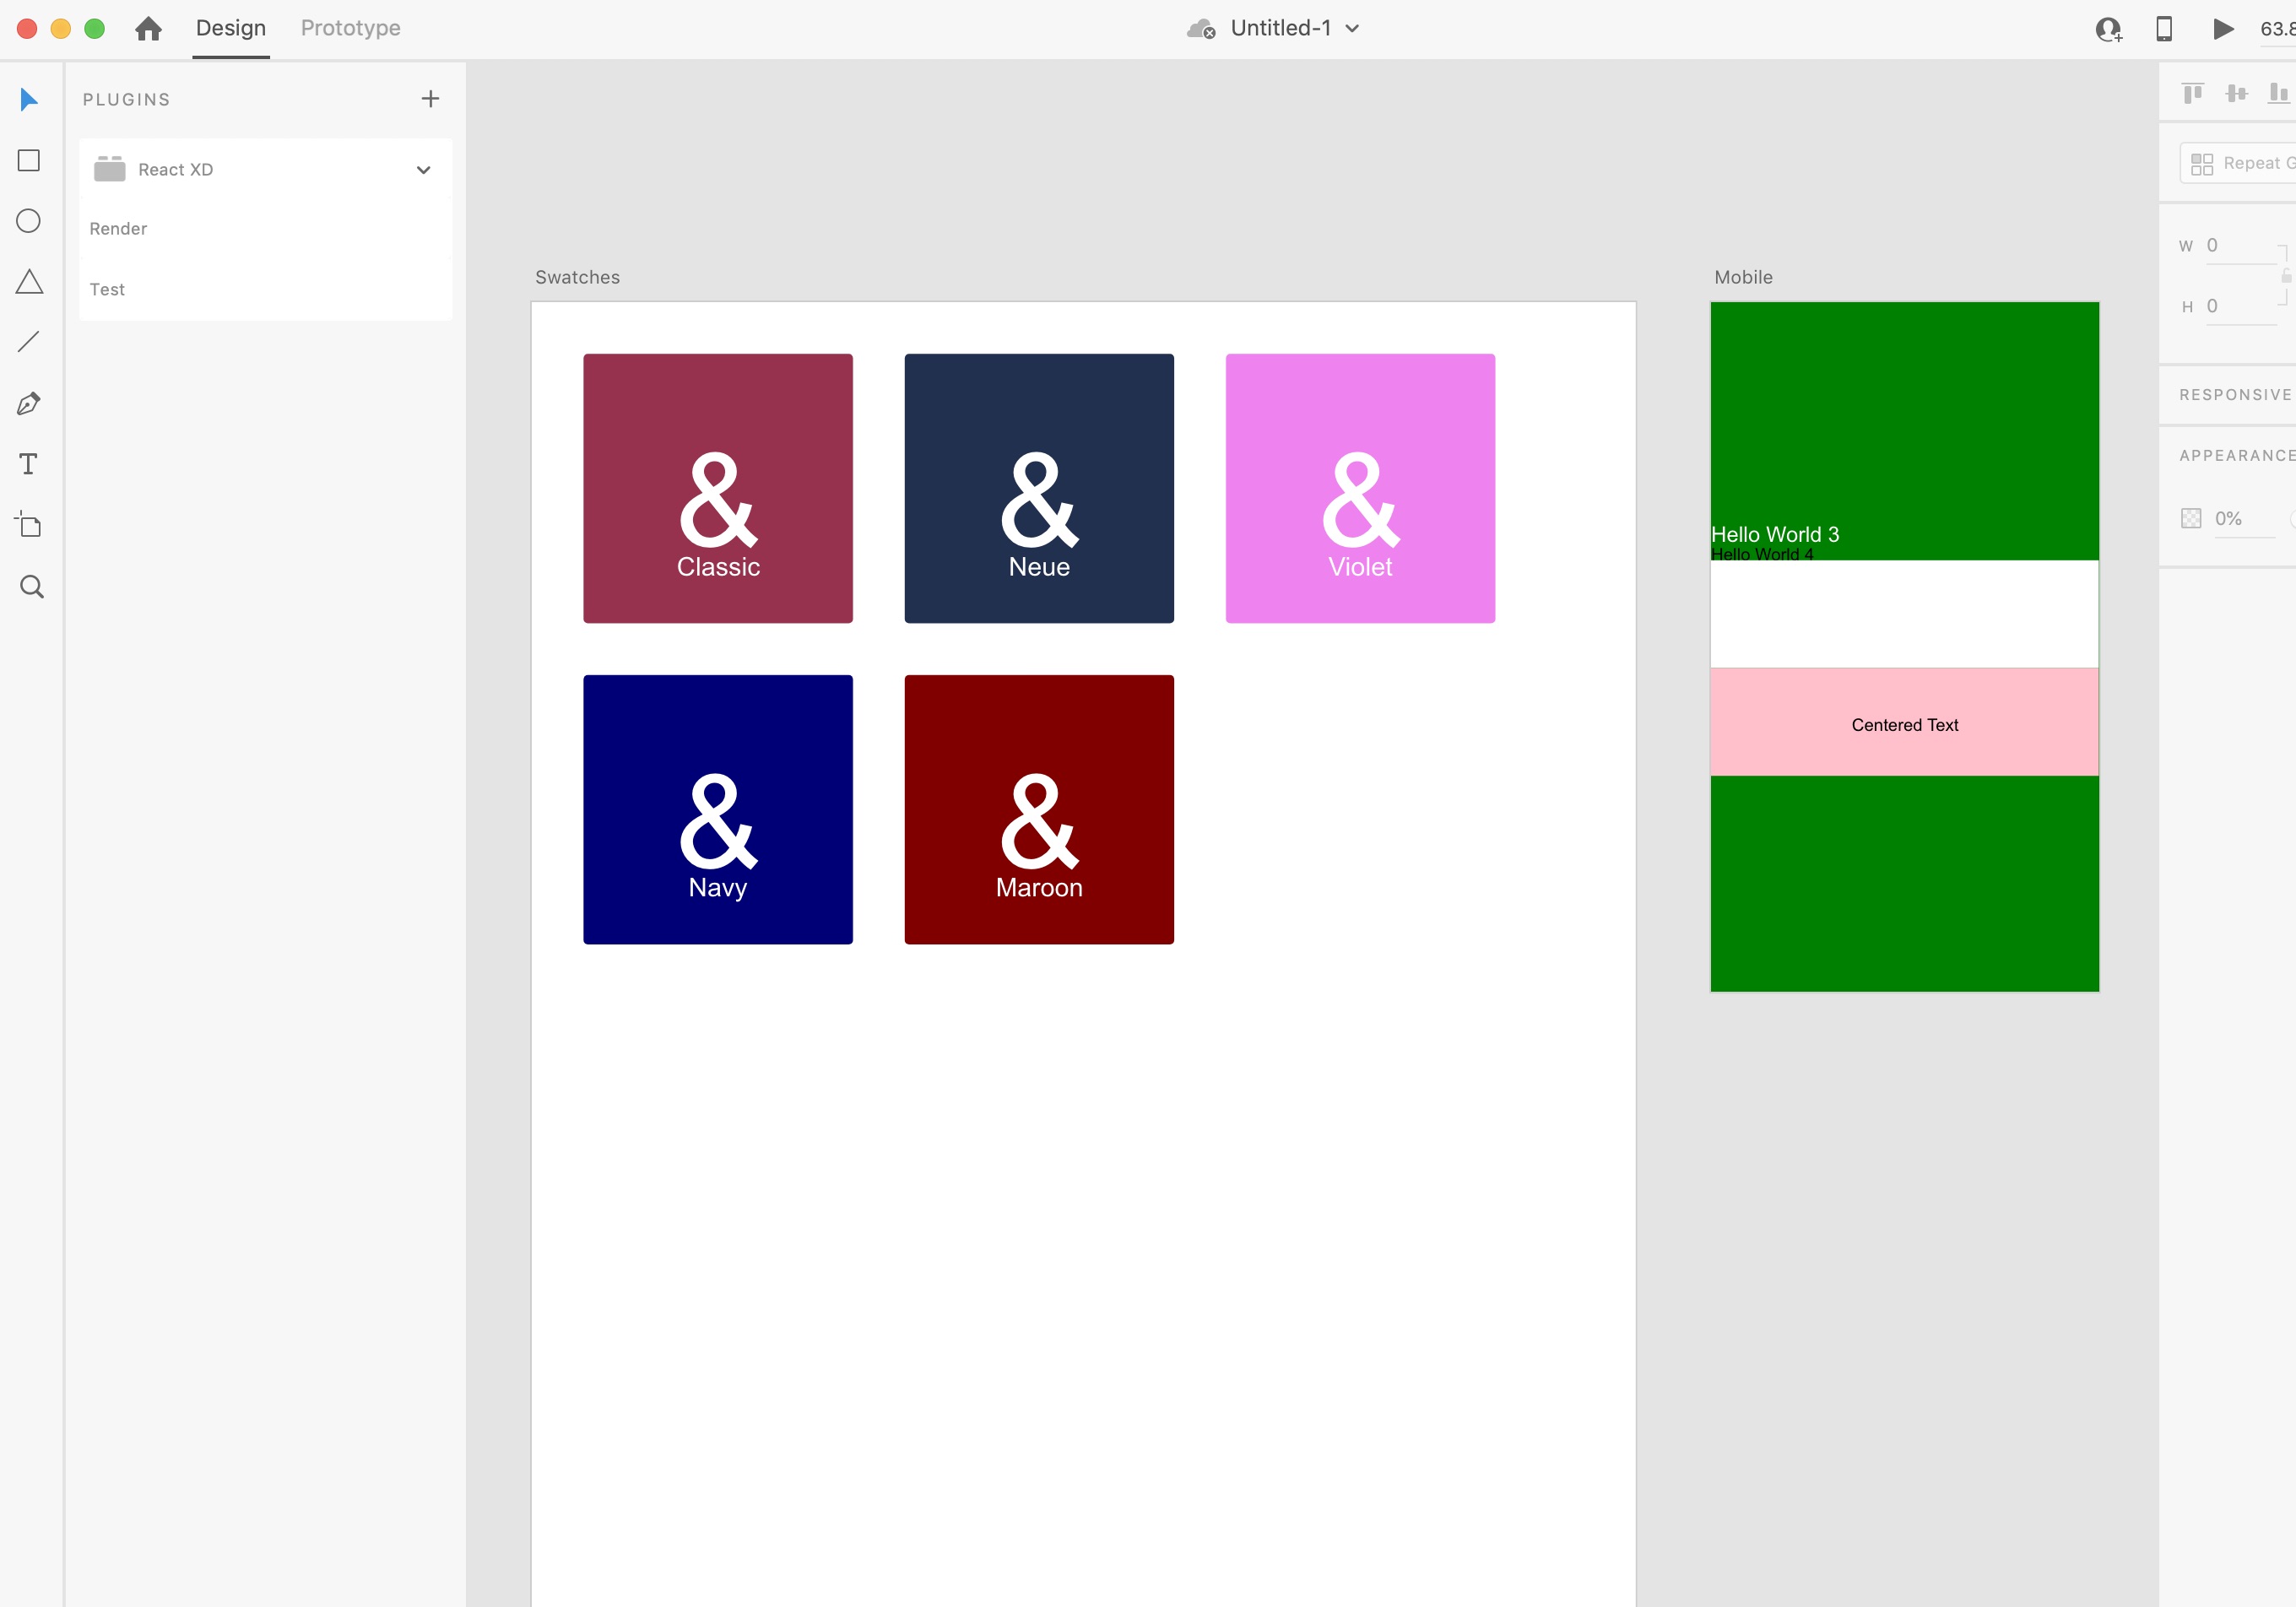Switch to the Prototype tab
The height and width of the screenshot is (1607, 2296).
point(347,28)
